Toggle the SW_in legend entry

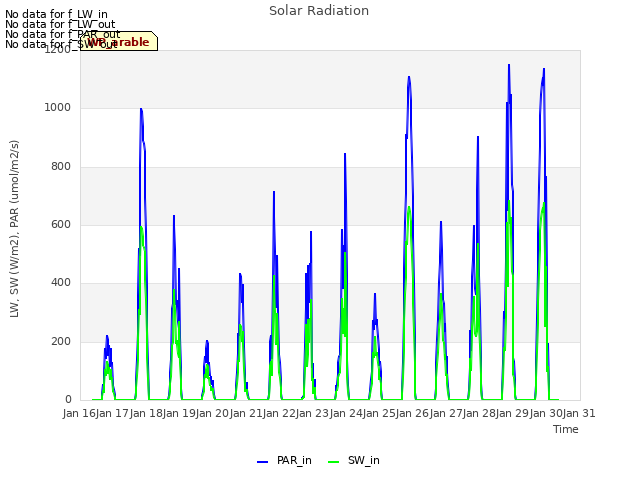pos(354,460)
